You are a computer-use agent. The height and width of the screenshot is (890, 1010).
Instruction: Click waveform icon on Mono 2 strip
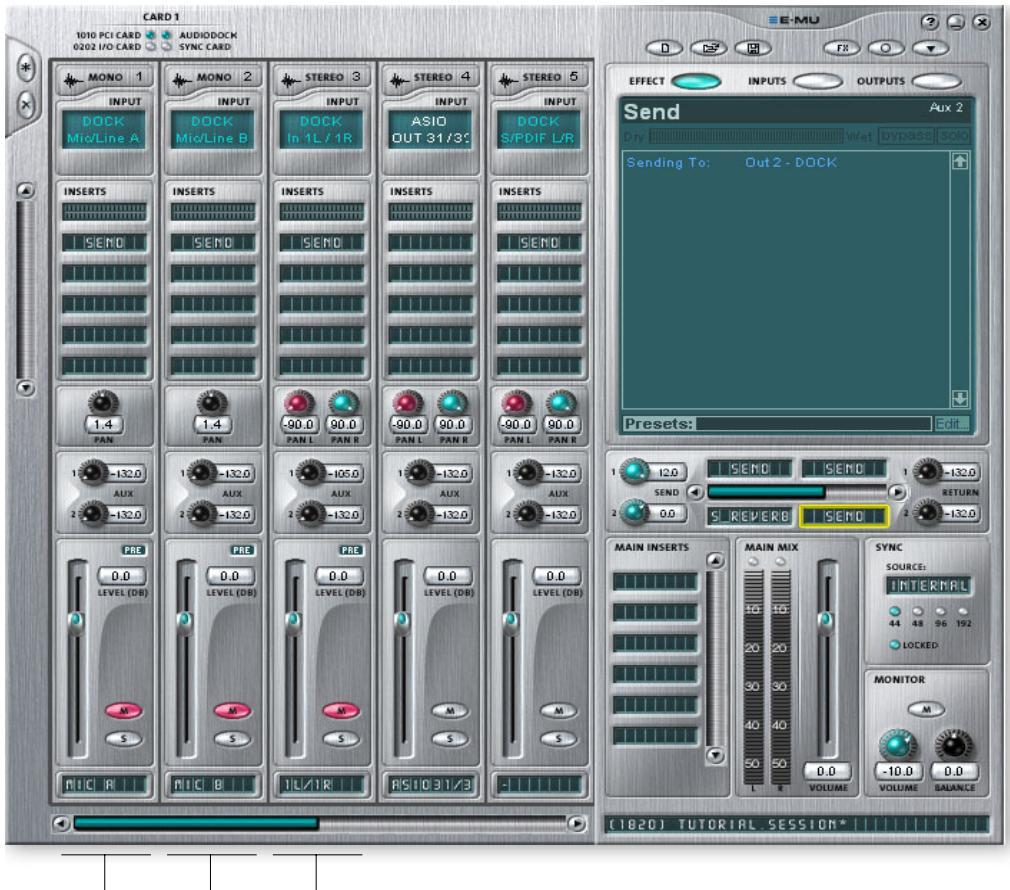181,80
